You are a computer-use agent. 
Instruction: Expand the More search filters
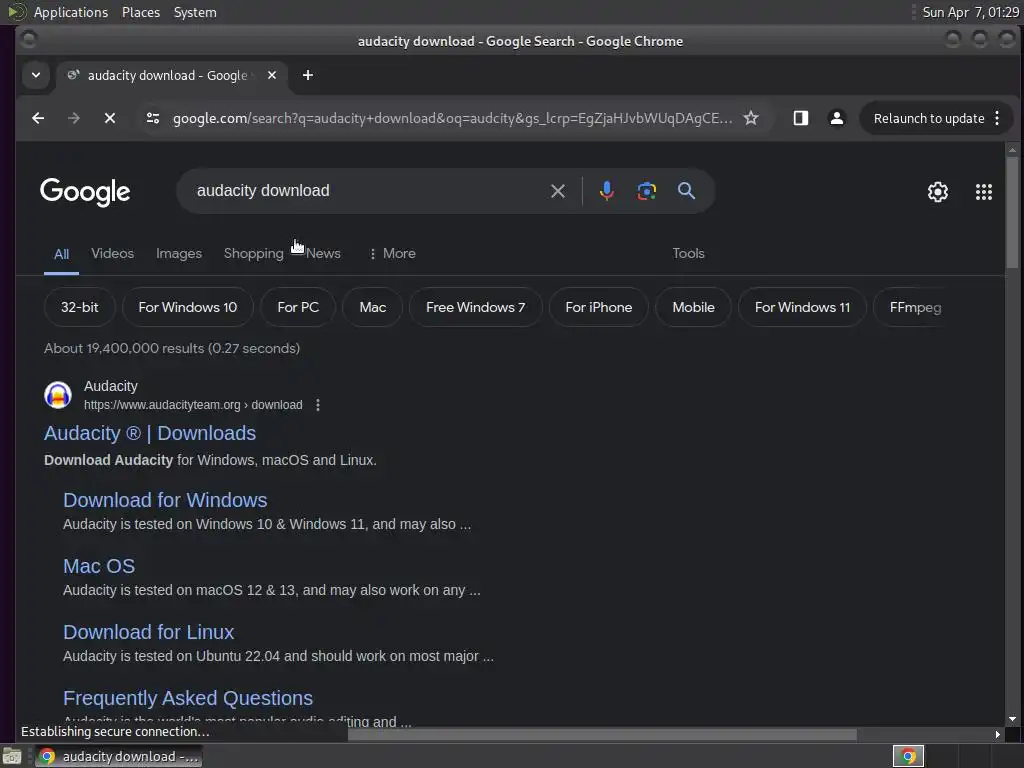[392, 253]
